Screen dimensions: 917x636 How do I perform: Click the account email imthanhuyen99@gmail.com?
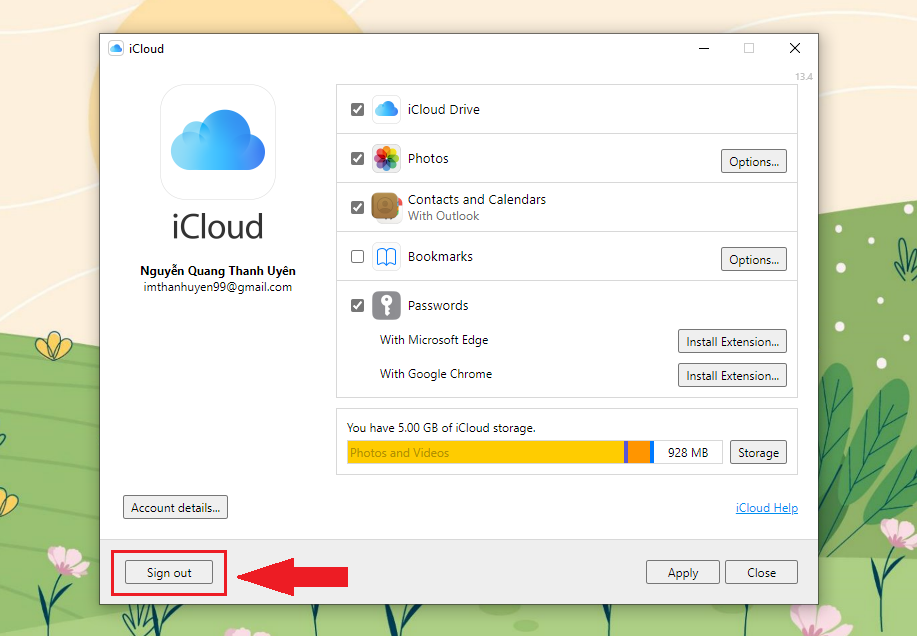[218, 287]
